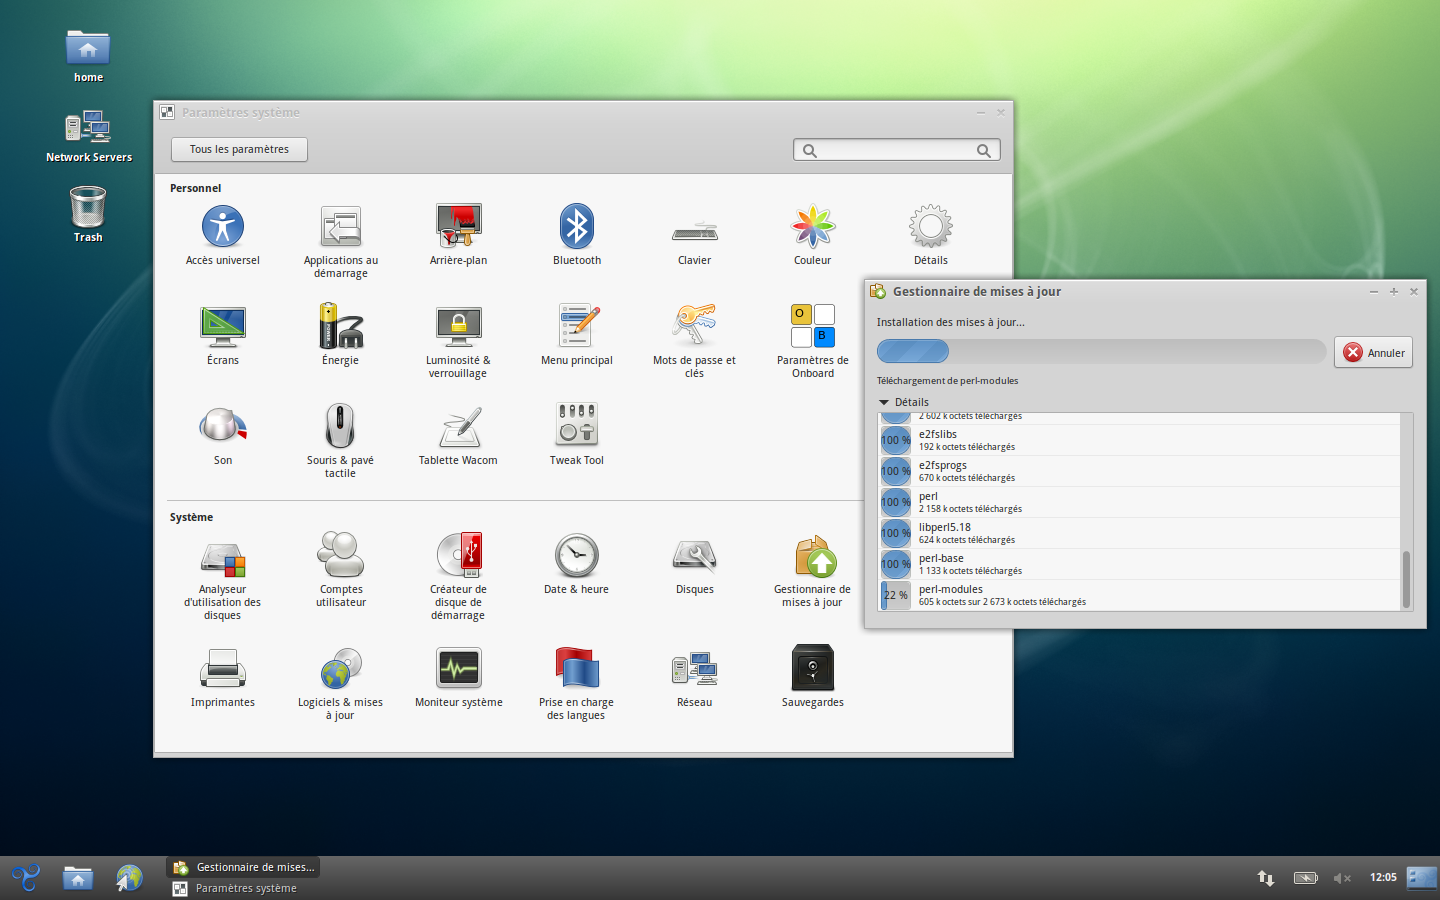1440x900 pixels.
Task: Open Moniteur système
Action: (x=458, y=679)
